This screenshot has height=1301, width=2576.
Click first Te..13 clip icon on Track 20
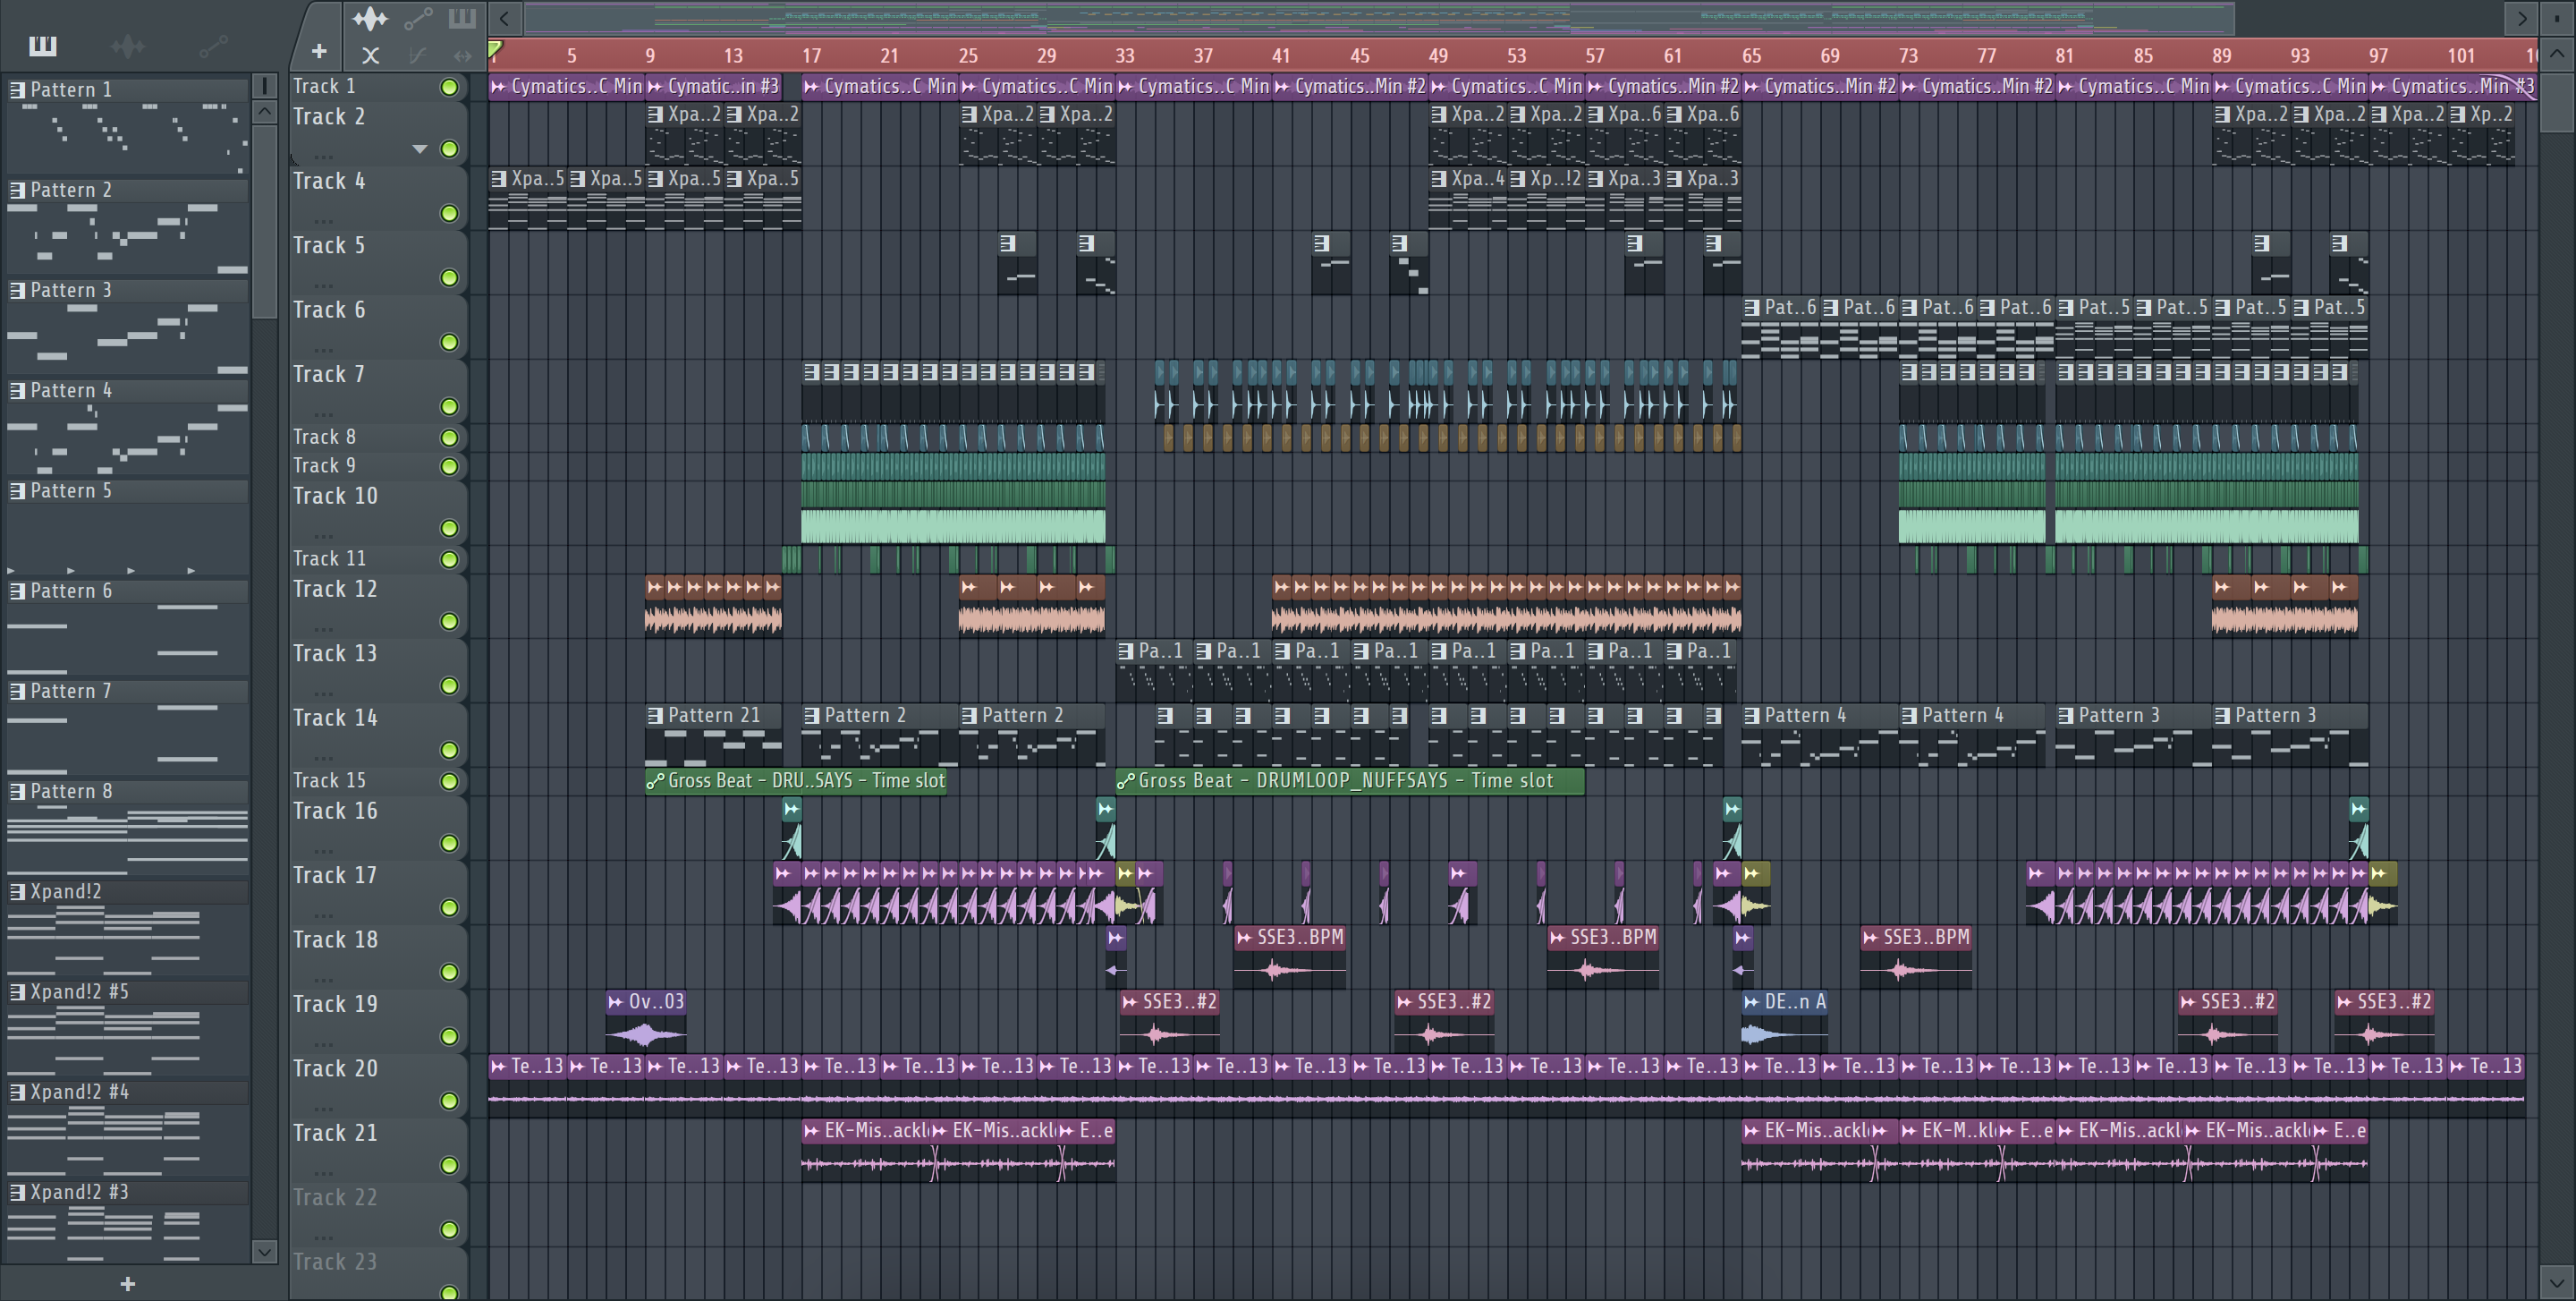coord(498,1067)
